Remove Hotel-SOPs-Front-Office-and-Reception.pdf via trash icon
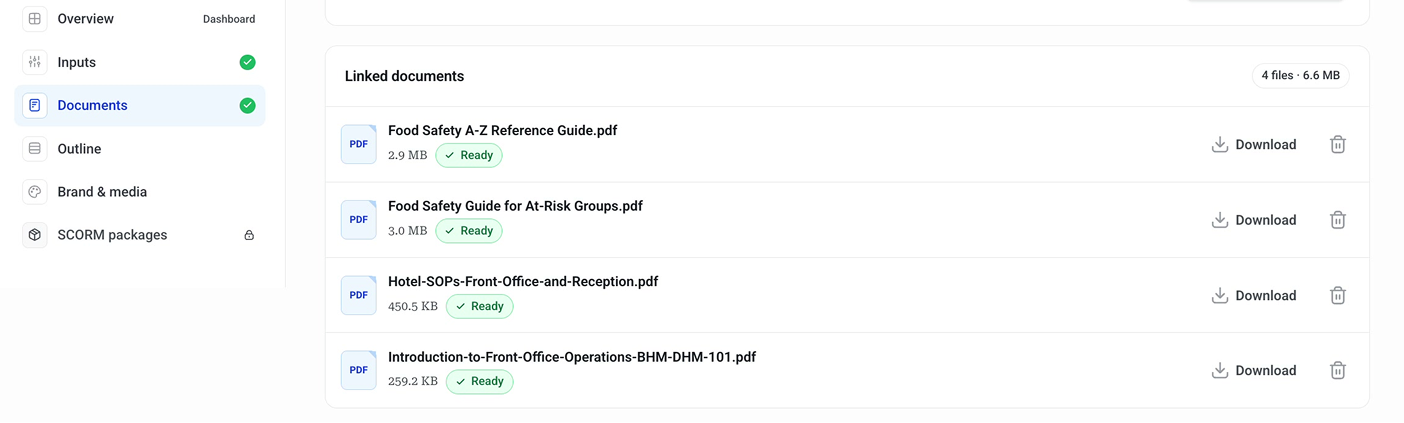1404x423 pixels. point(1337,295)
